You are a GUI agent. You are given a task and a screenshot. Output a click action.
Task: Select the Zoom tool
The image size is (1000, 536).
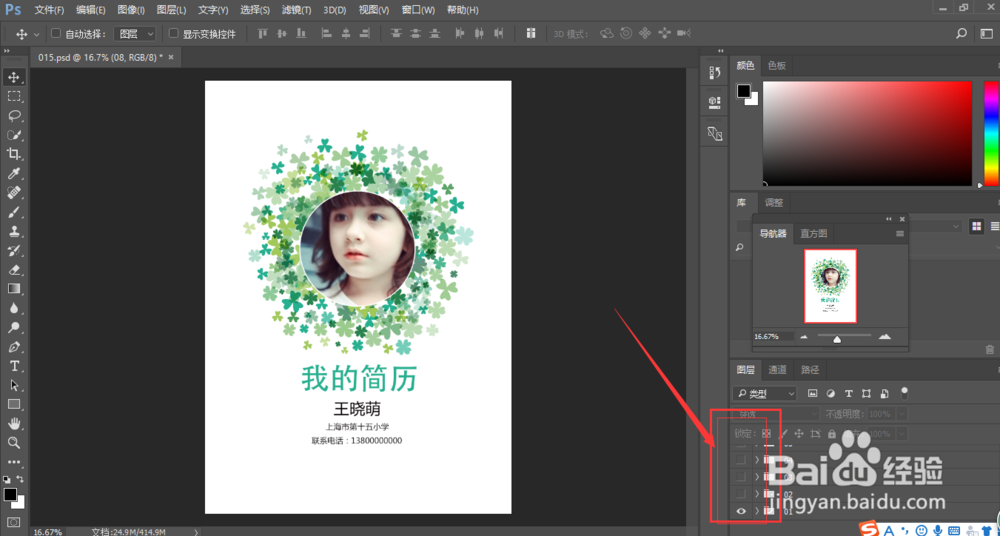tap(13, 442)
